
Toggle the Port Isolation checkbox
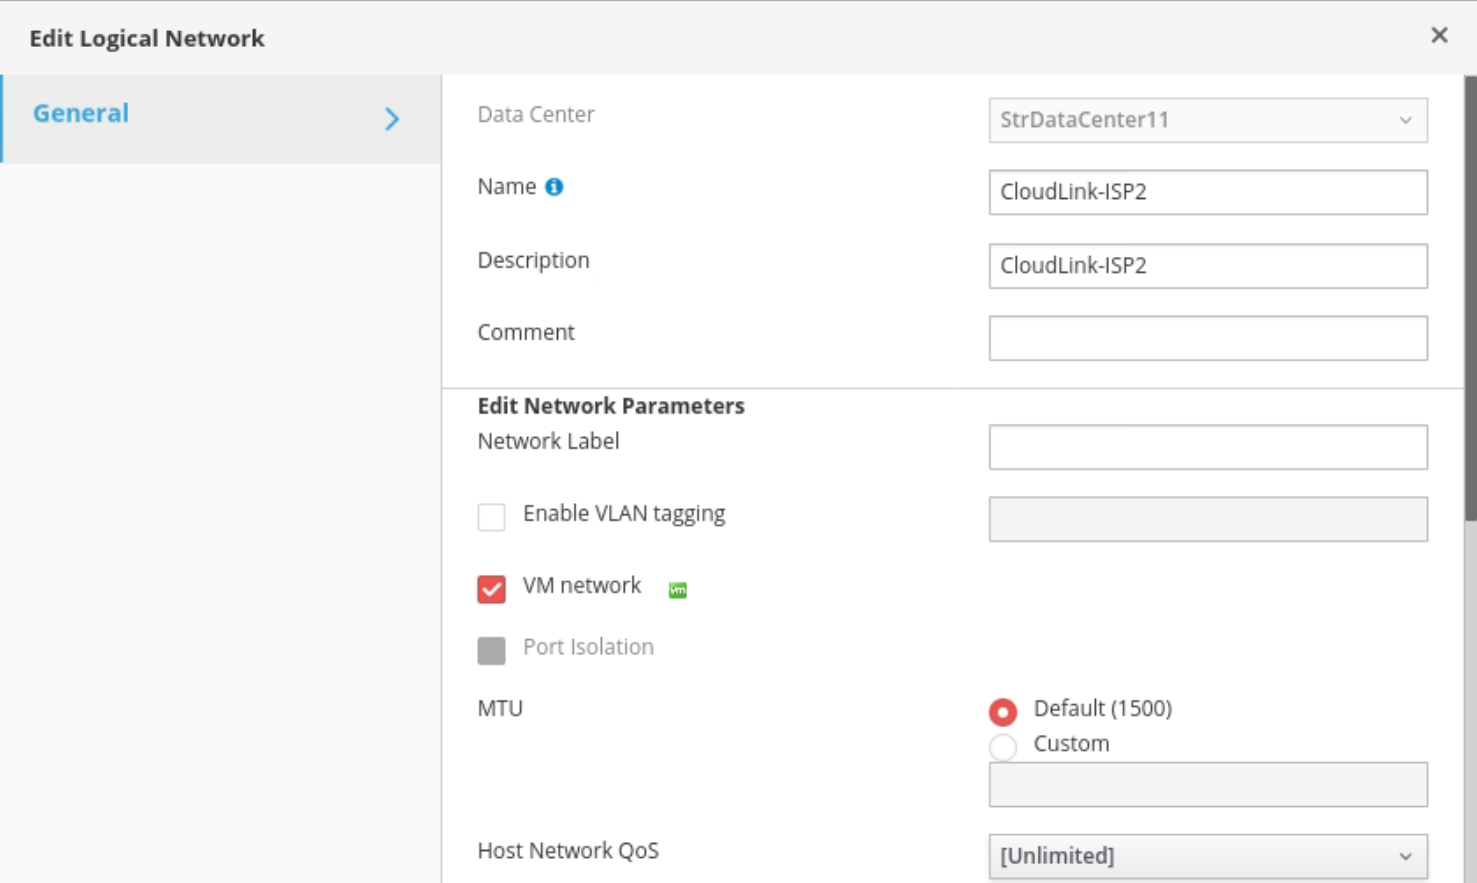click(491, 650)
